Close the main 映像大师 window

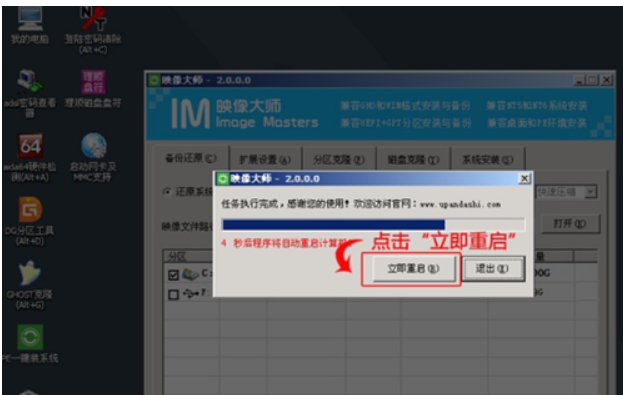tap(606, 81)
